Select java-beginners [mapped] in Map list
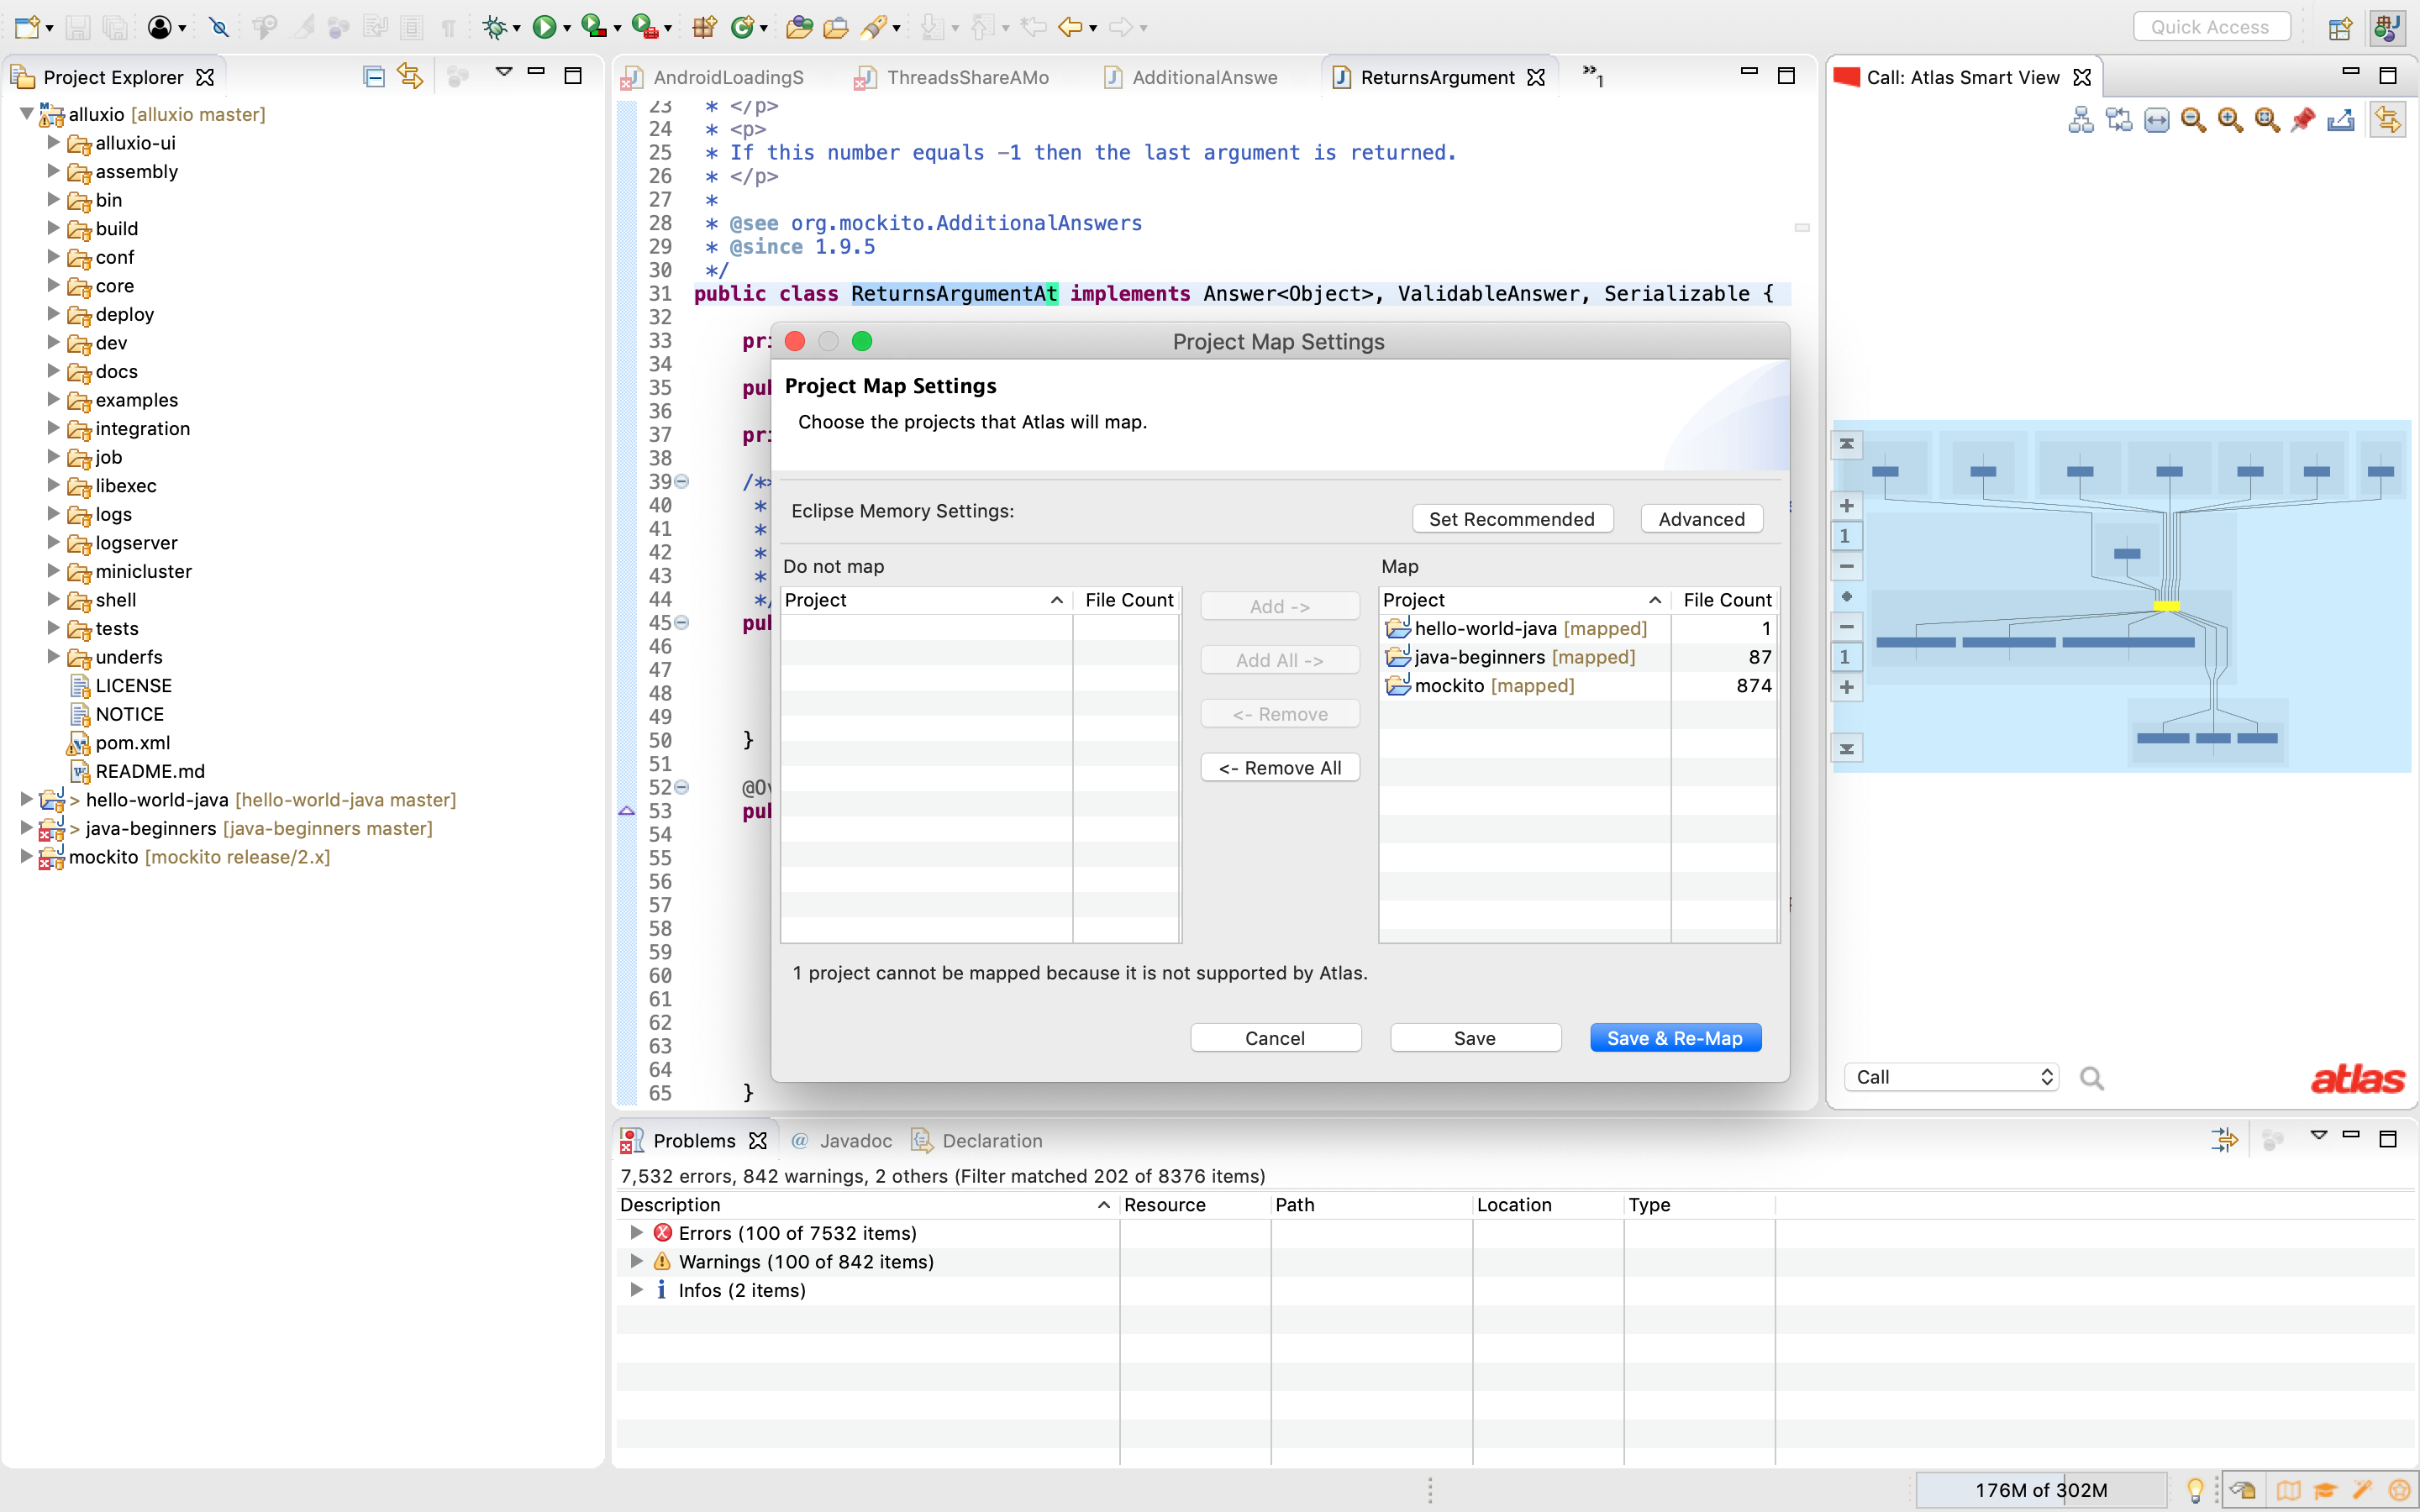 [1578, 657]
